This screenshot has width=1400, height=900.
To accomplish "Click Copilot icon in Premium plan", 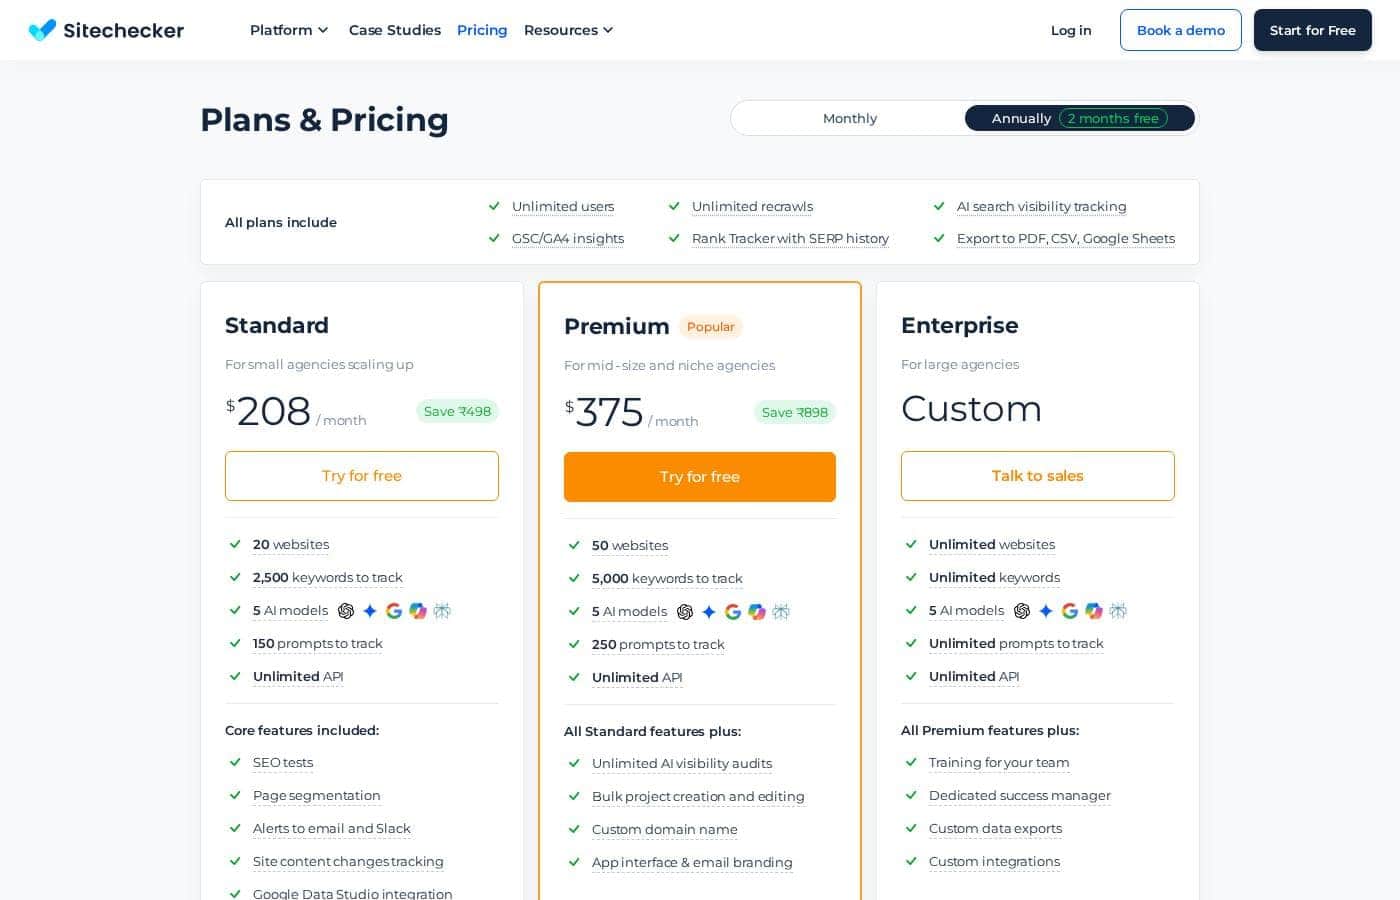I will pos(757,612).
